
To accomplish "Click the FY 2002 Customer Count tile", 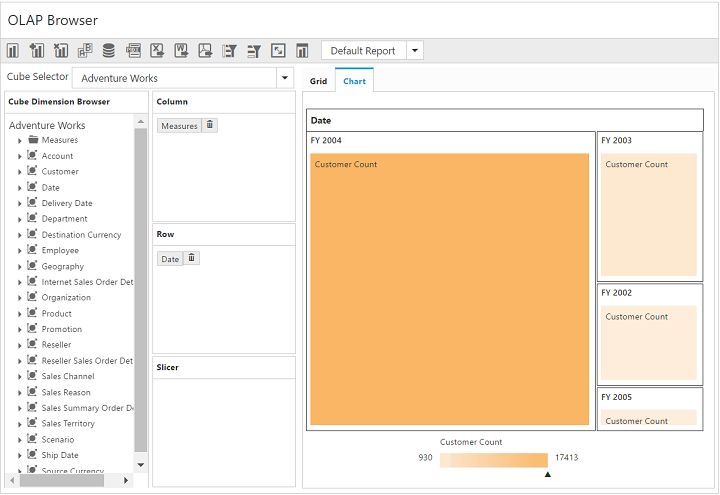I will point(649,343).
